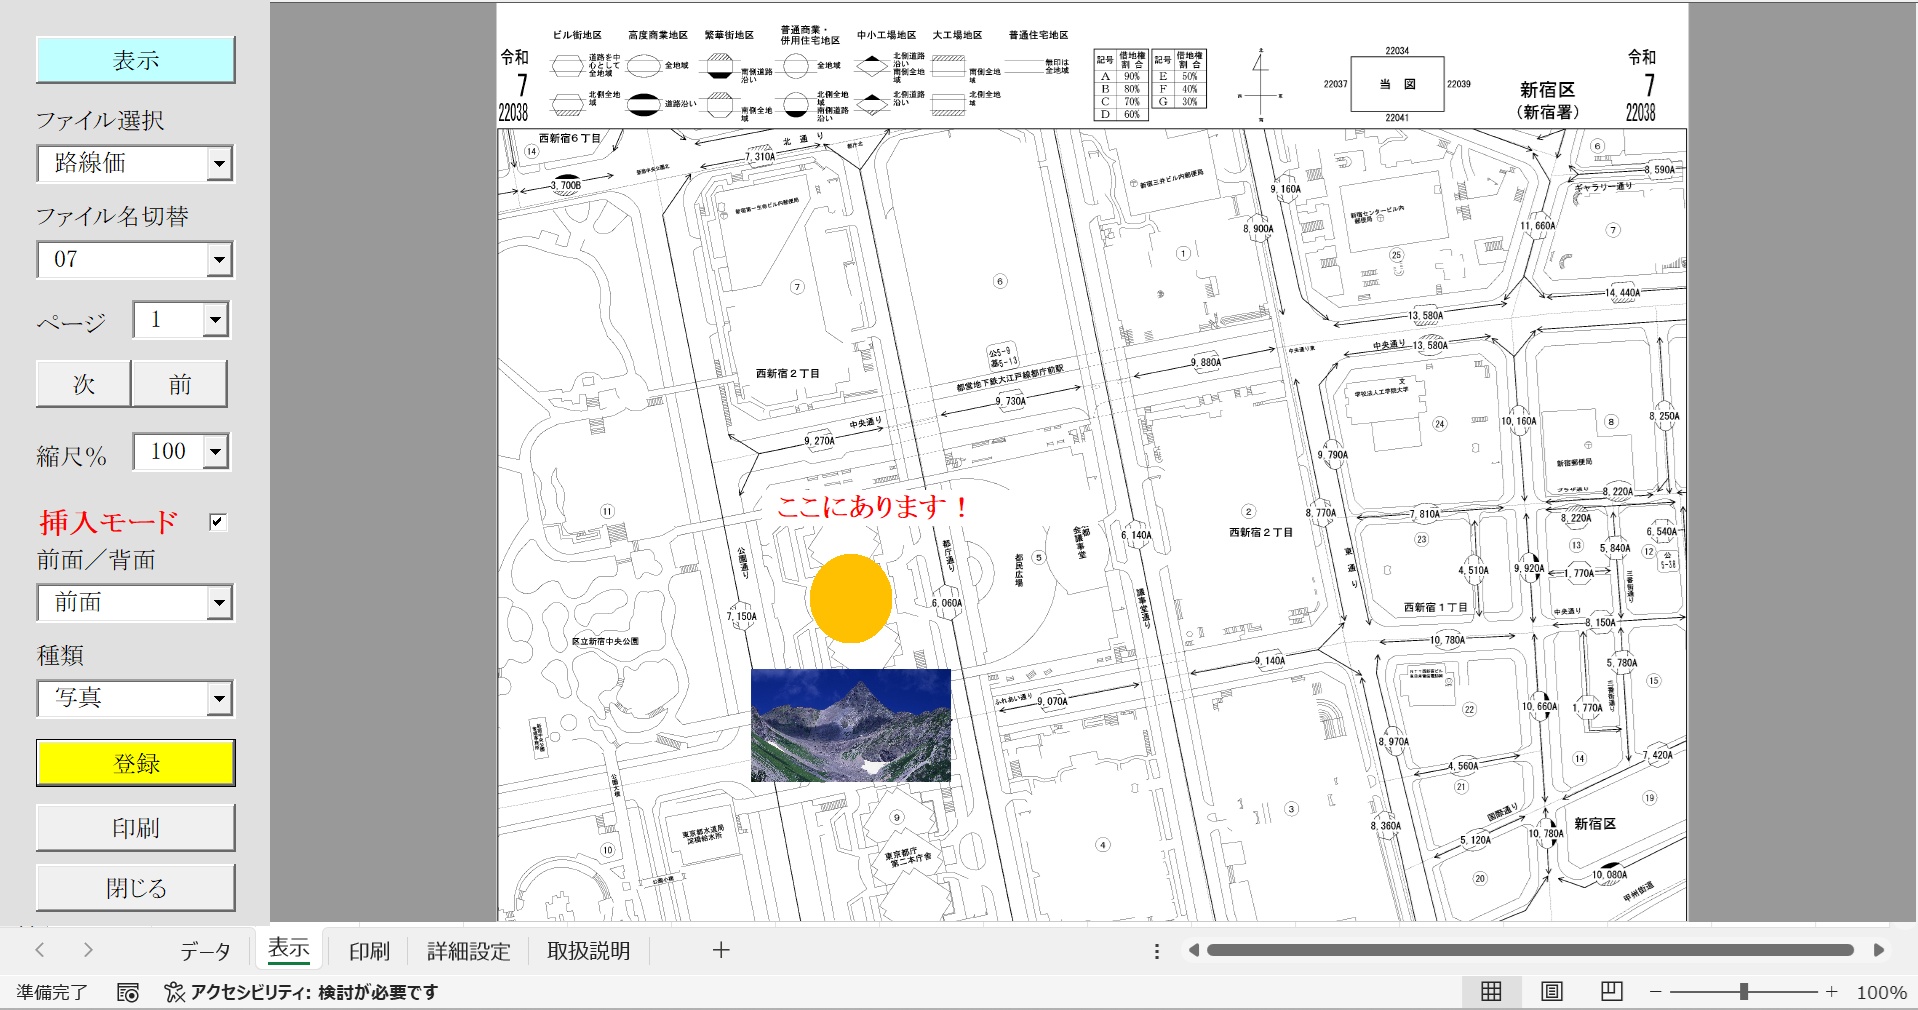The image size is (1918, 1010).
Task: Click the zoom in plus icon
Action: point(1831,992)
